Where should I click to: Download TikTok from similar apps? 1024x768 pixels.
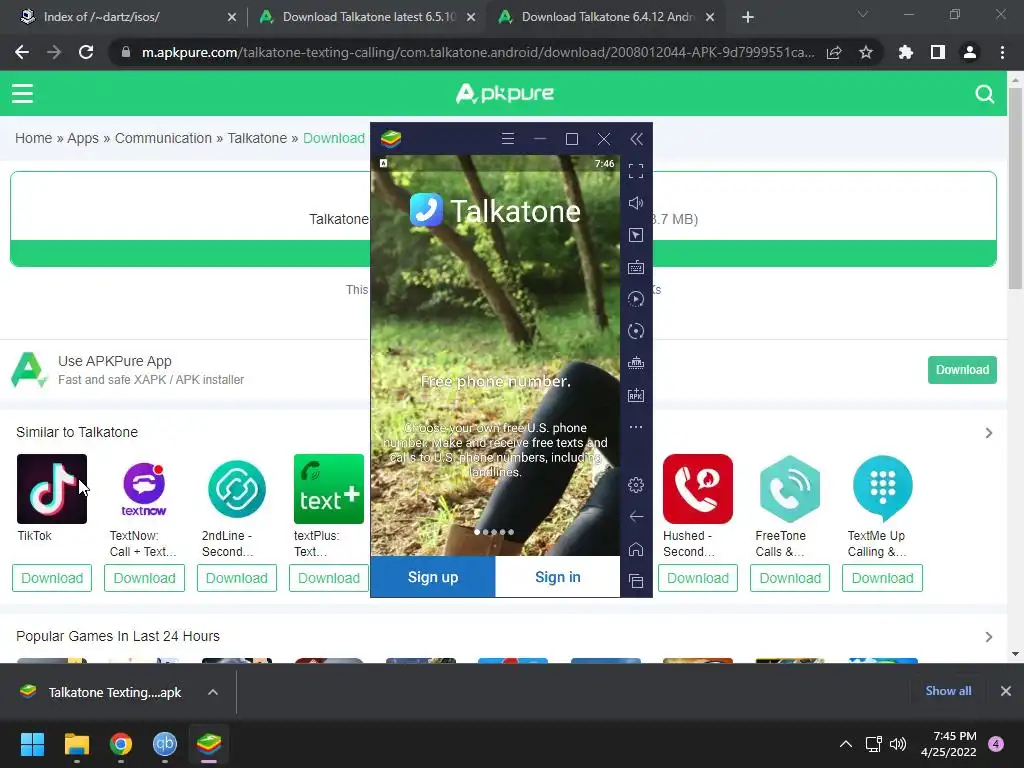52,578
